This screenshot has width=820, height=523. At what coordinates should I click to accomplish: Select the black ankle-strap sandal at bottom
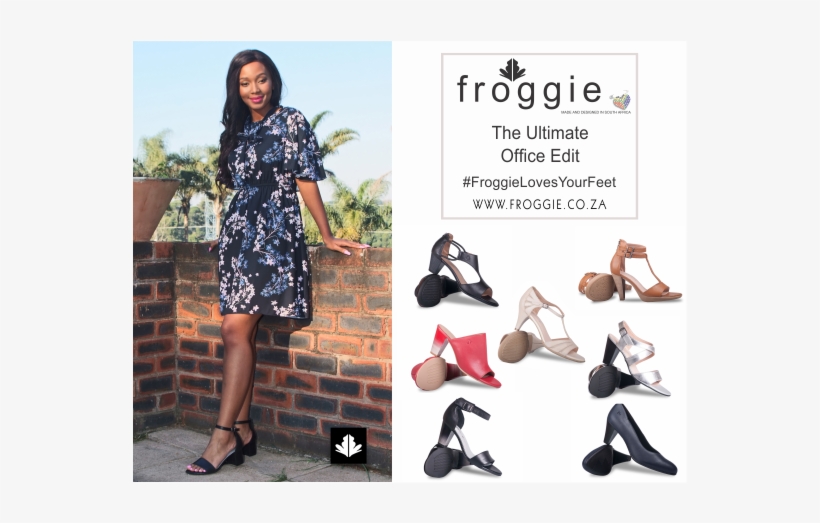coord(462,438)
